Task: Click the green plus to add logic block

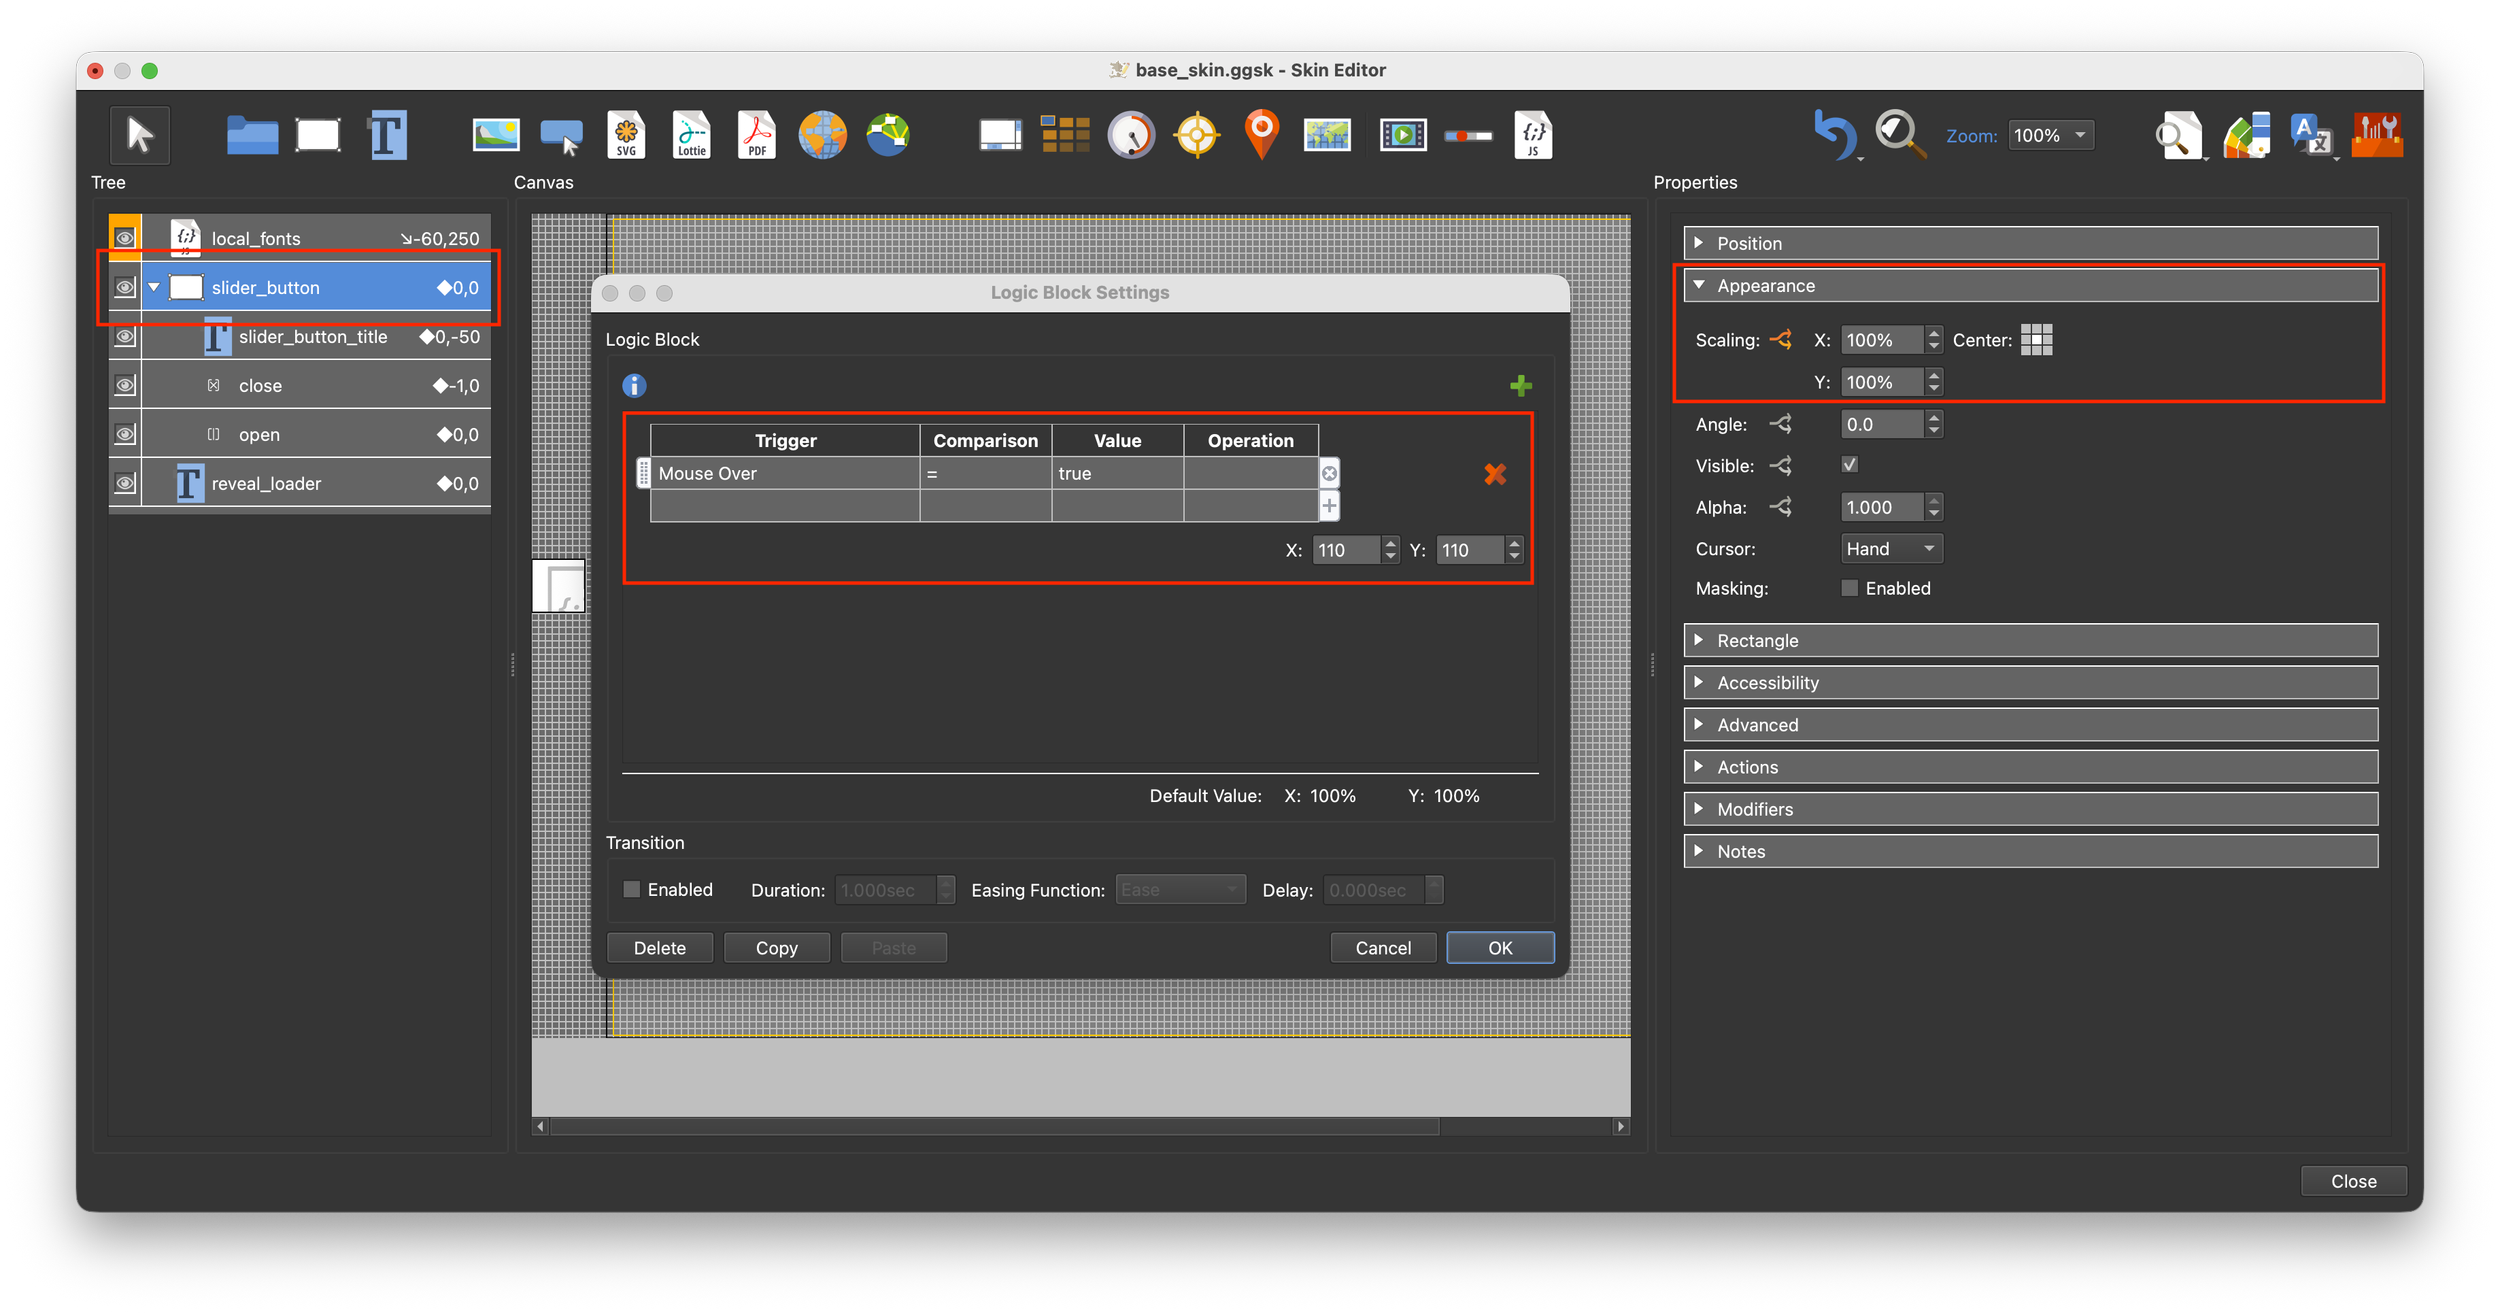Action: click(x=1520, y=386)
